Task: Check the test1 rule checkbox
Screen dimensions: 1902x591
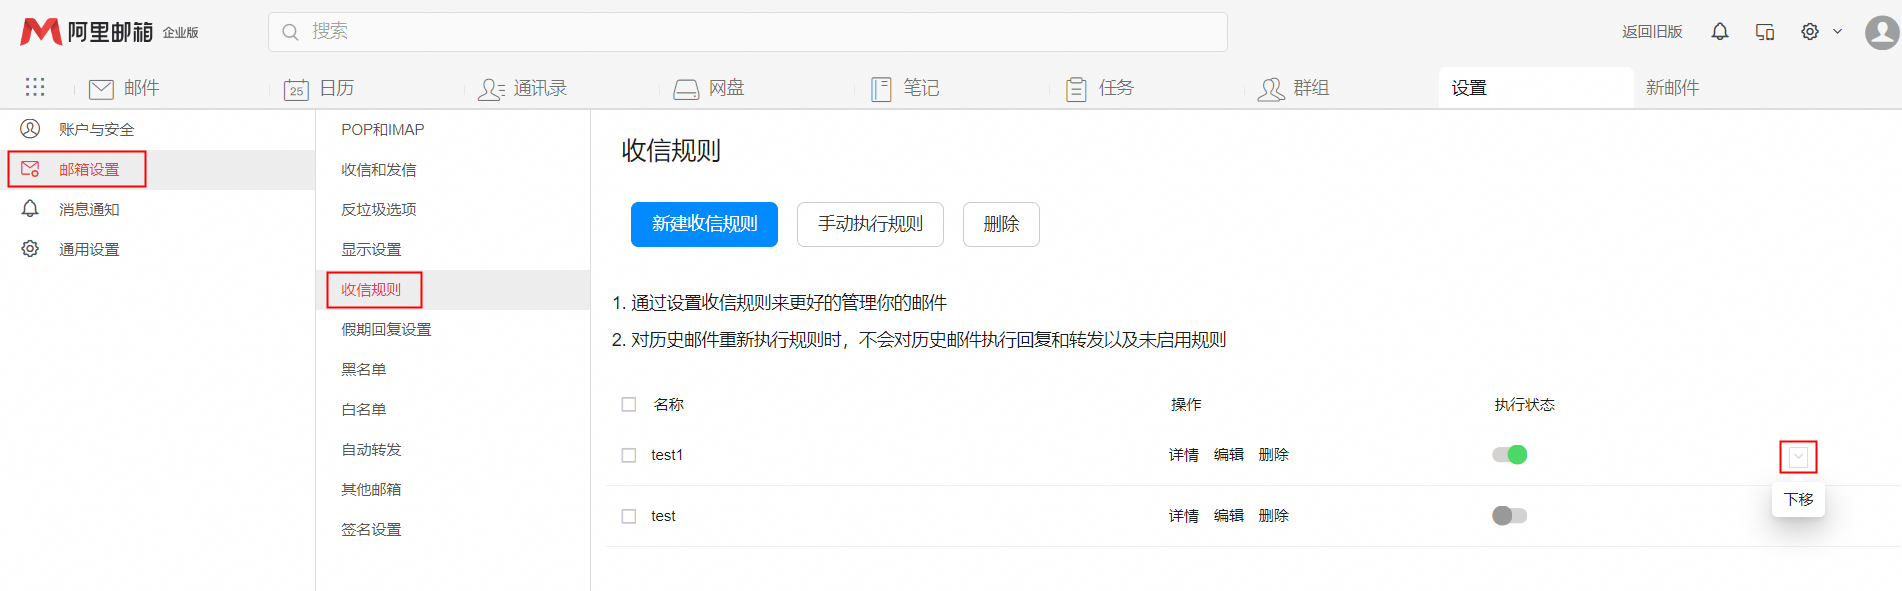Action: tap(629, 455)
